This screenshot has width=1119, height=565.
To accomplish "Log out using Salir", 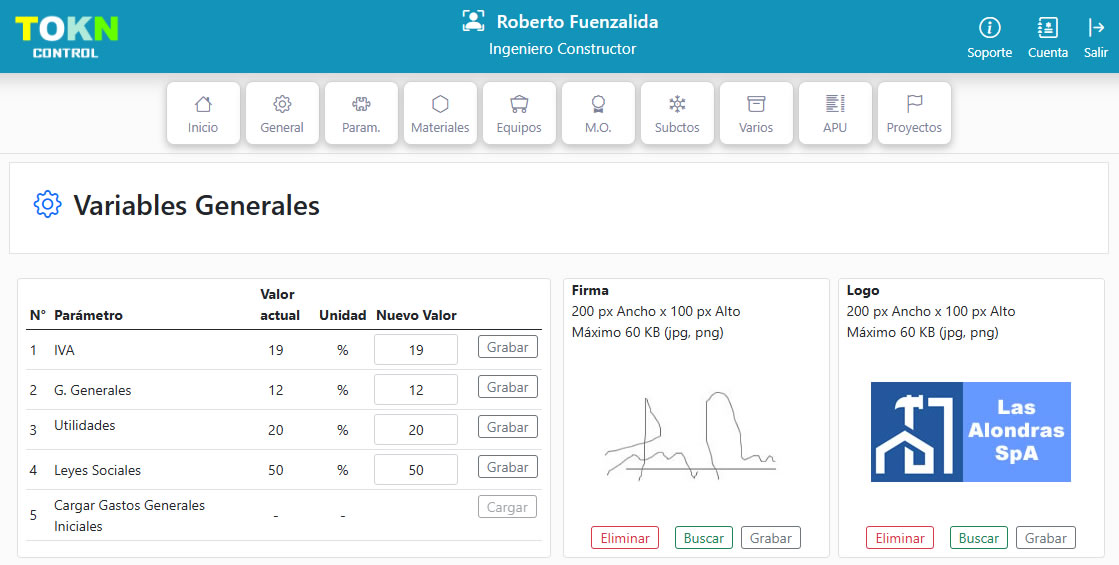I will [1096, 28].
